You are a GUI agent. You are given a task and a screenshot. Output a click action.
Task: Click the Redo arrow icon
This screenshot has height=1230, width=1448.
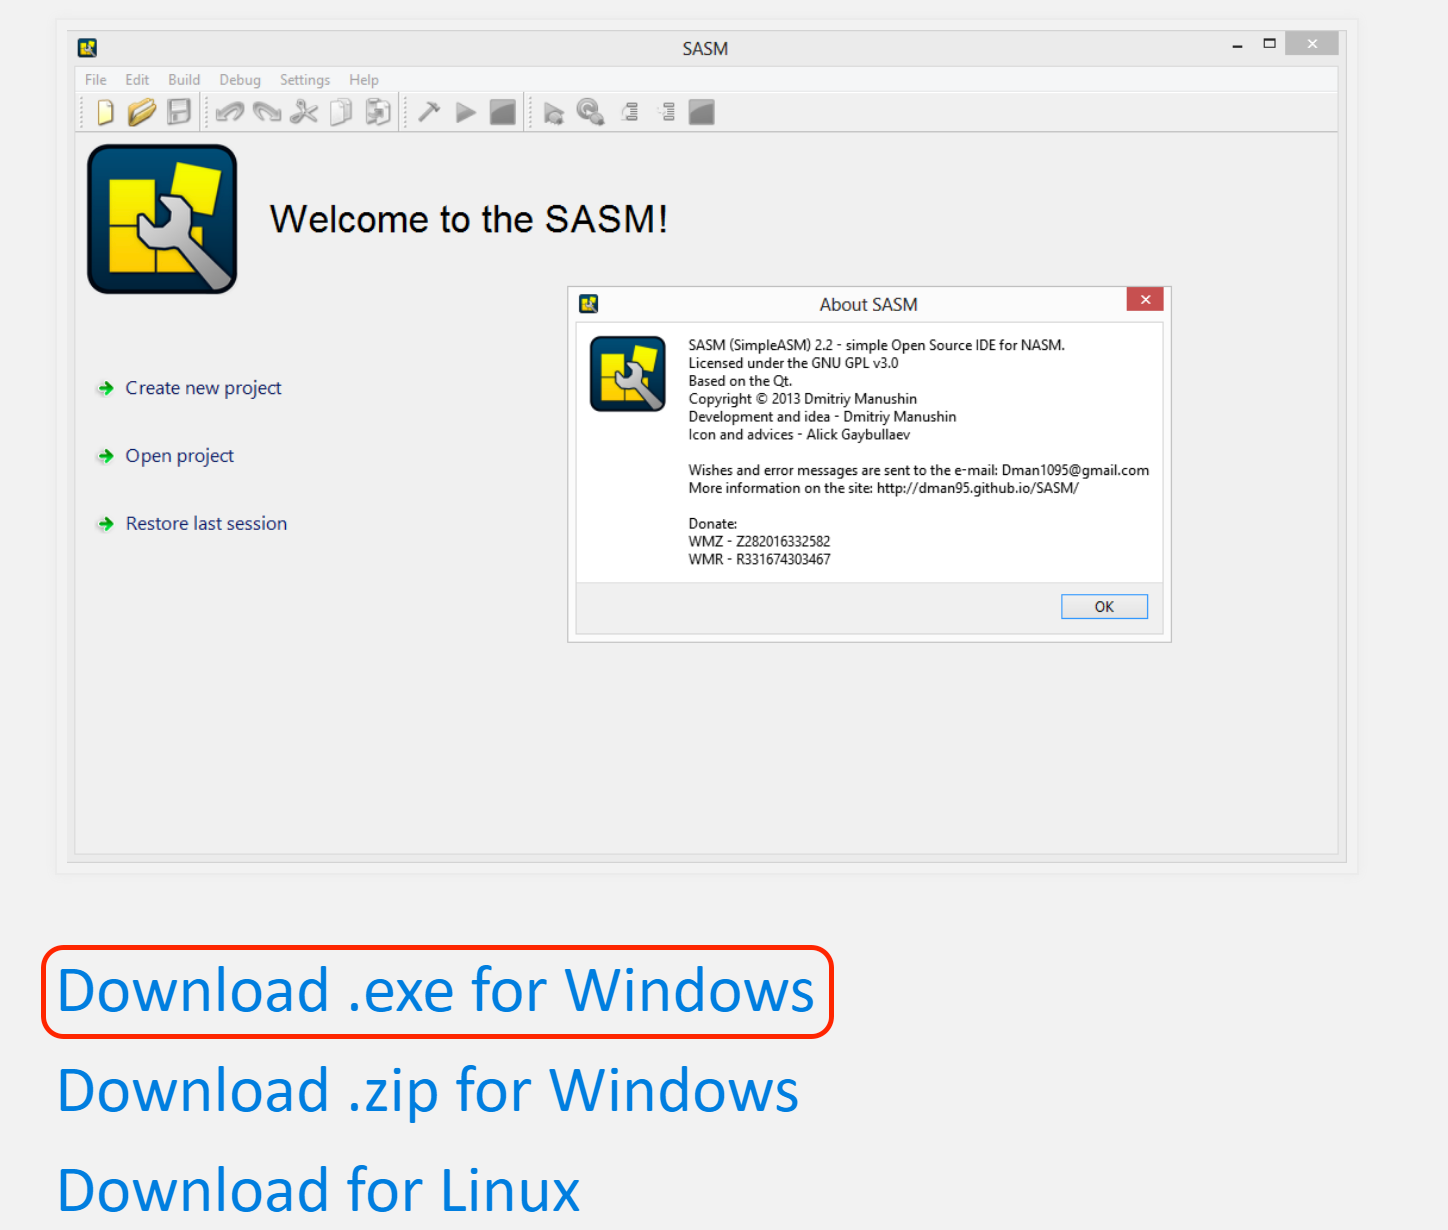(267, 112)
